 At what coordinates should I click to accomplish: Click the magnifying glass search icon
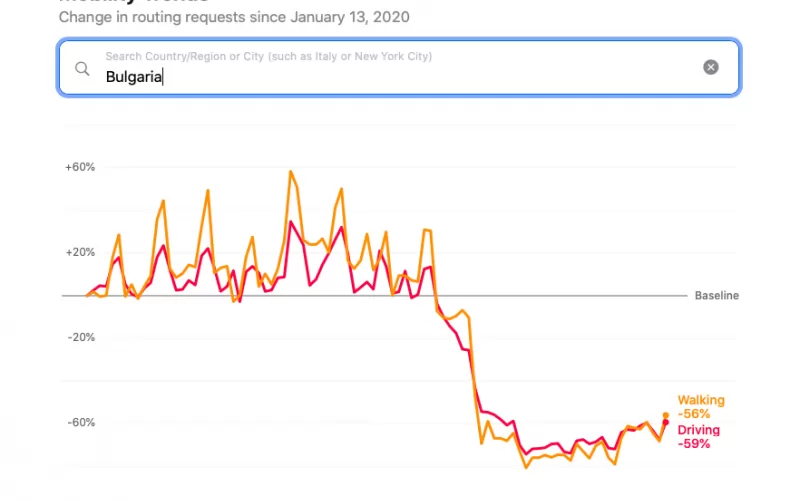tap(82, 68)
